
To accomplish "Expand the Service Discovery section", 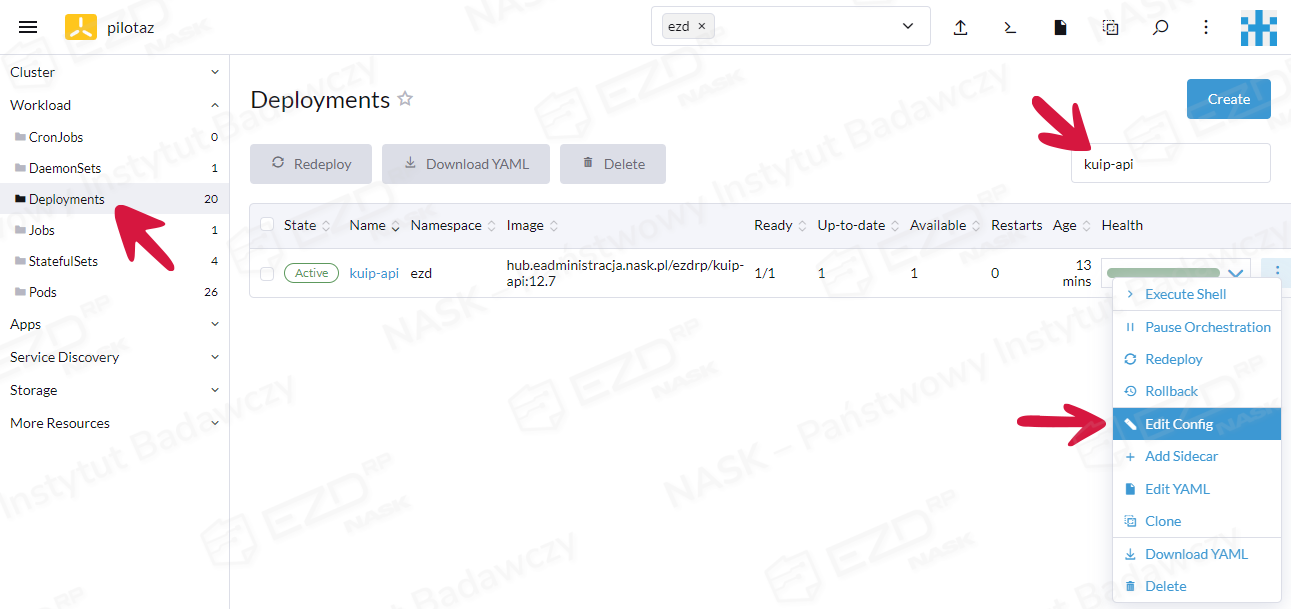I will [214, 357].
